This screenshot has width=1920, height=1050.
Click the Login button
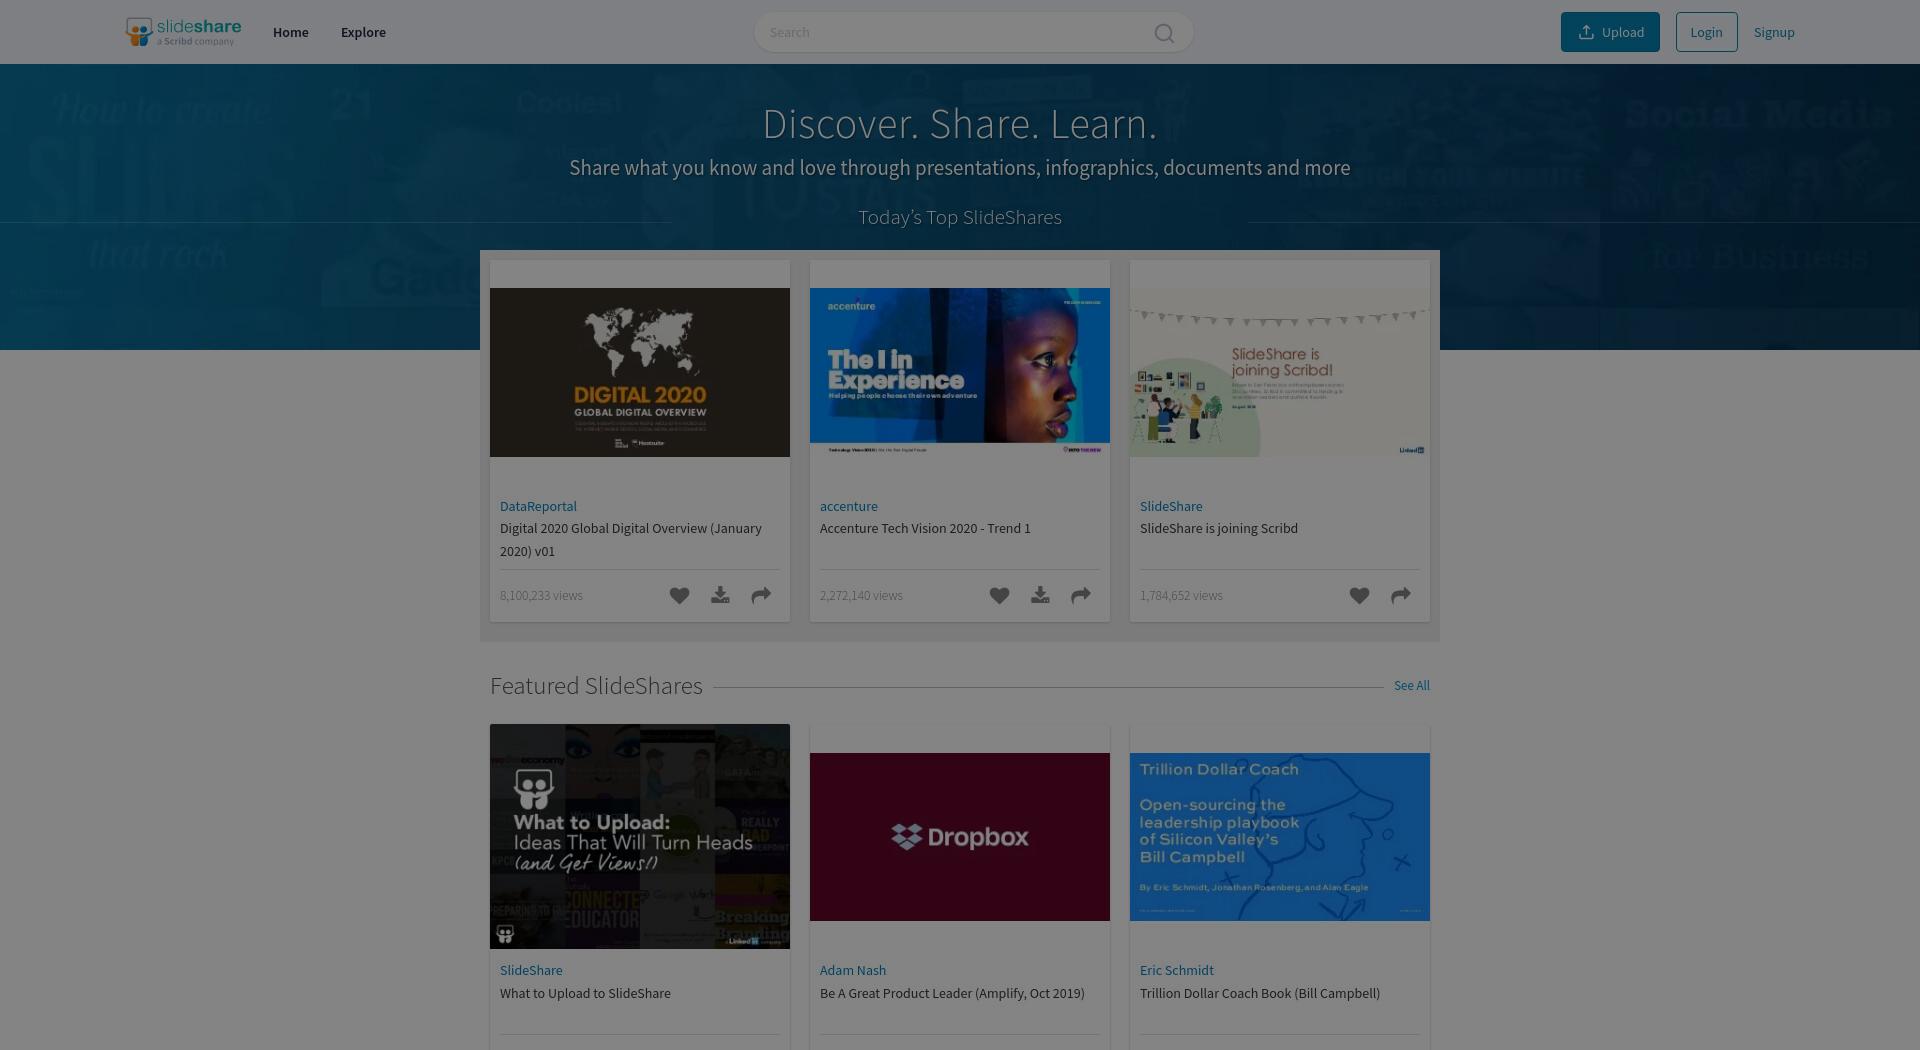1706,32
